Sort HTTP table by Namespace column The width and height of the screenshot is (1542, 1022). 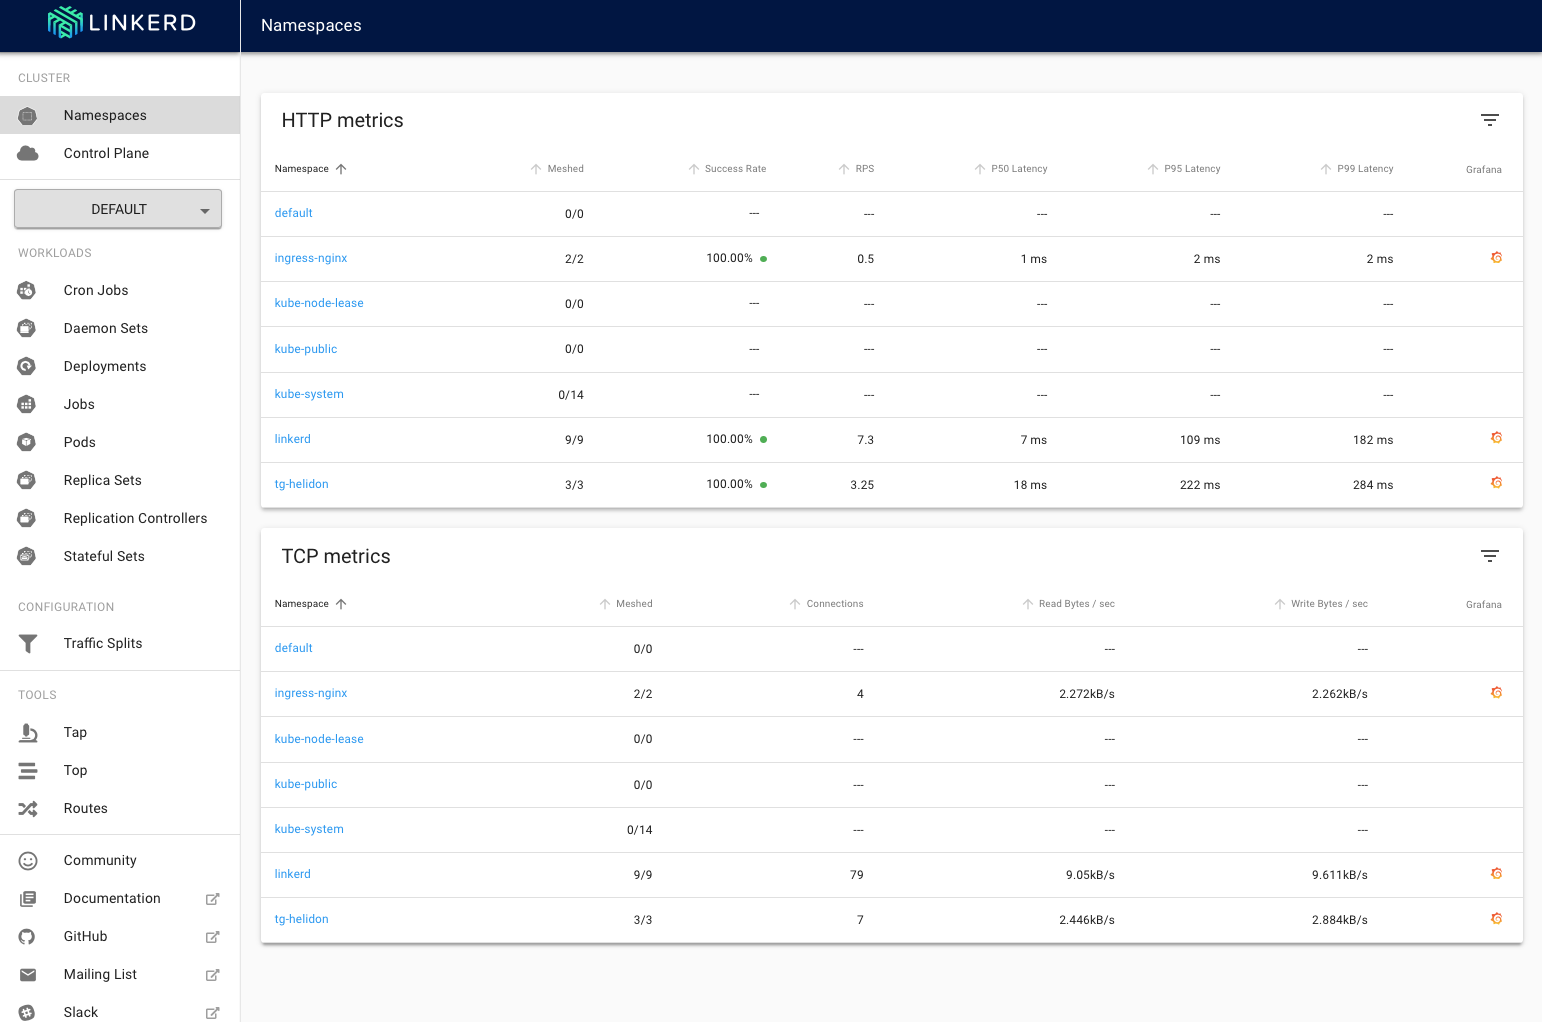coord(310,169)
